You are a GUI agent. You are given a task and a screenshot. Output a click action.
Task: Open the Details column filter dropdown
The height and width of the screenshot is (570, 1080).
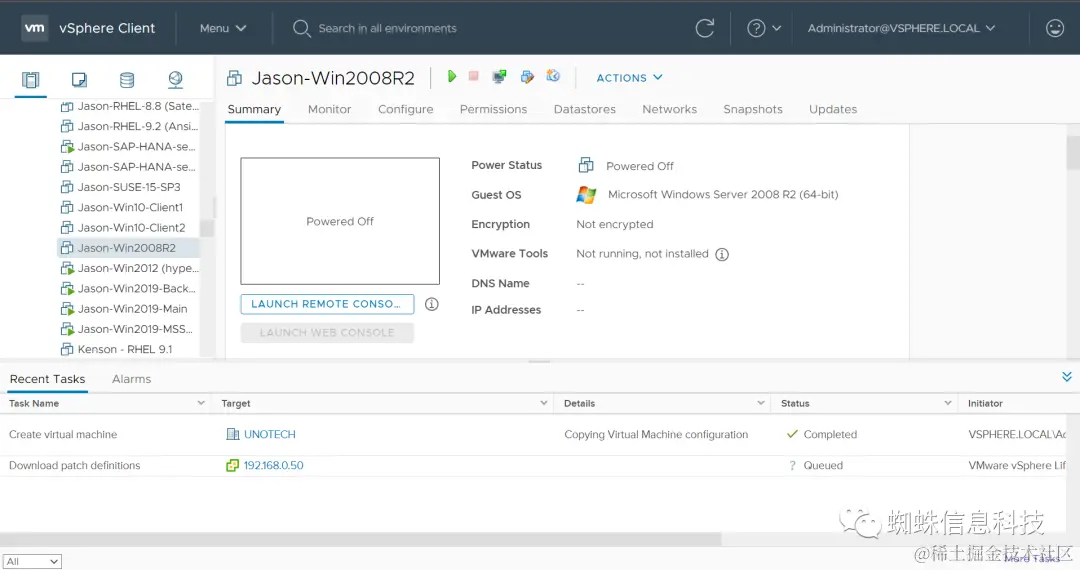click(x=760, y=403)
